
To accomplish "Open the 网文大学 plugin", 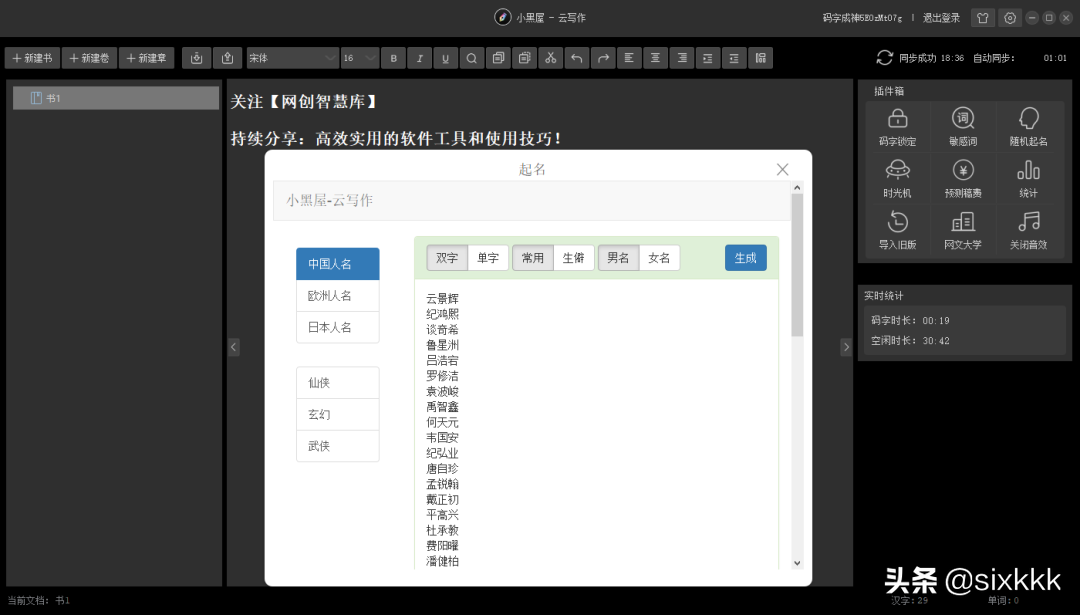I will (963, 230).
